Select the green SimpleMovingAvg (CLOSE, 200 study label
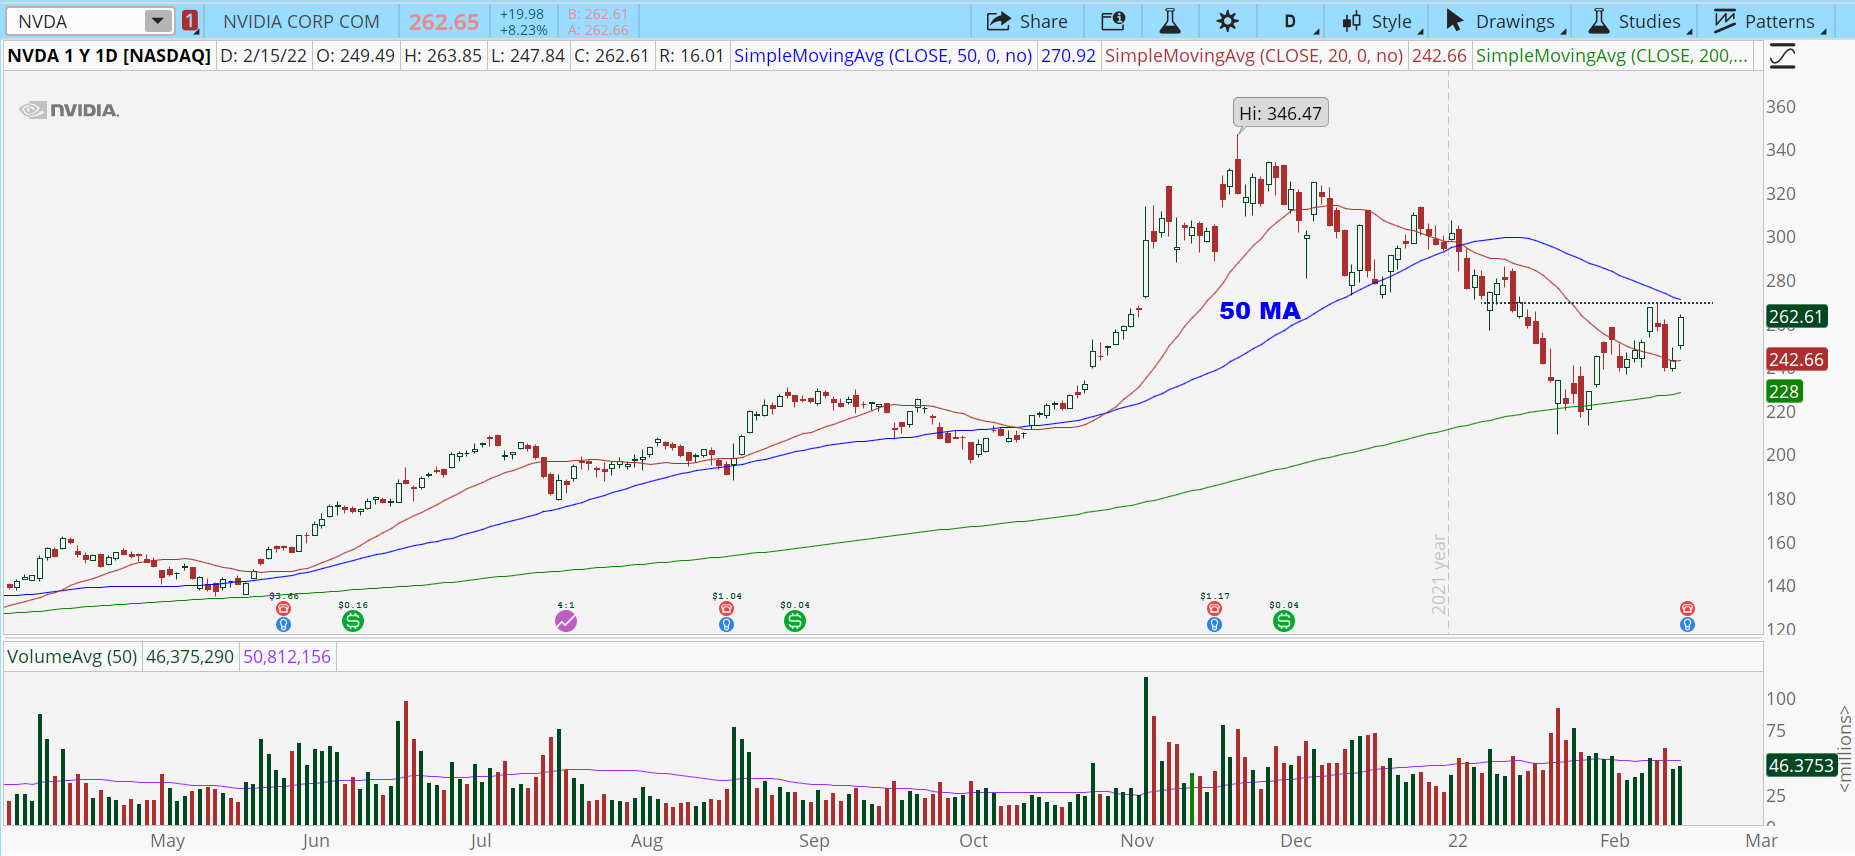This screenshot has width=1855, height=856. point(1612,56)
